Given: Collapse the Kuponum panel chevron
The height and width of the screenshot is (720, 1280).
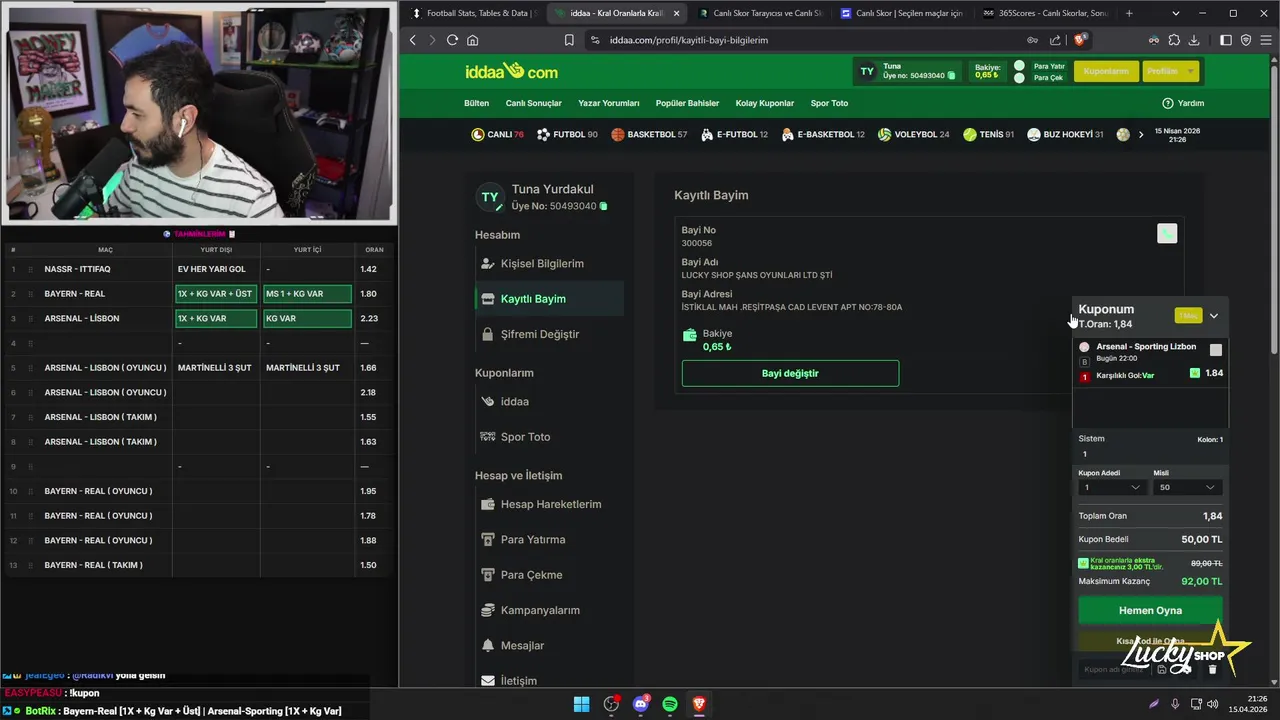Looking at the screenshot, I should (1214, 316).
